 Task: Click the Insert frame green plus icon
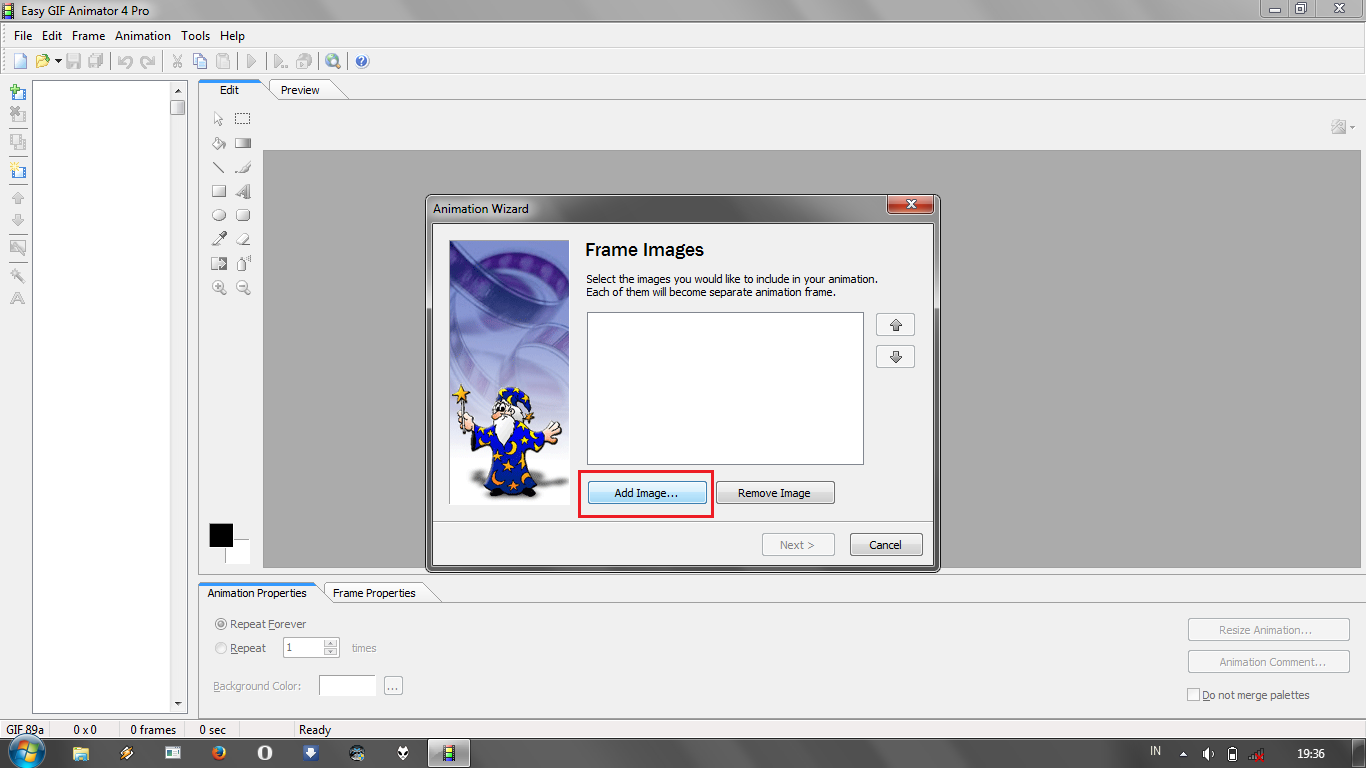pyautogui.click(x=17, y=92)
